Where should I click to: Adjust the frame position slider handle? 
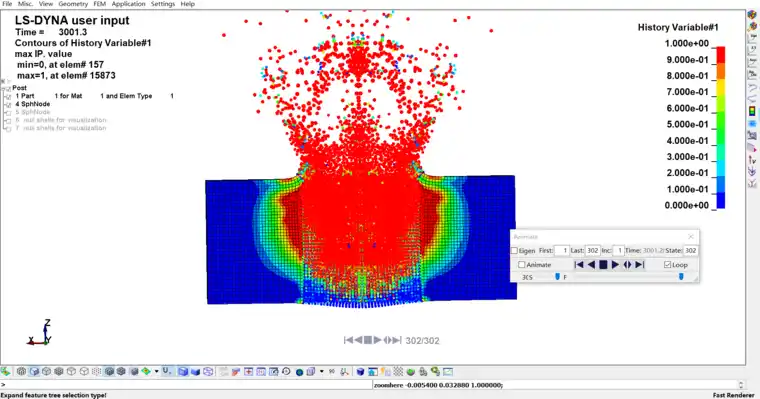coord(681,276)
